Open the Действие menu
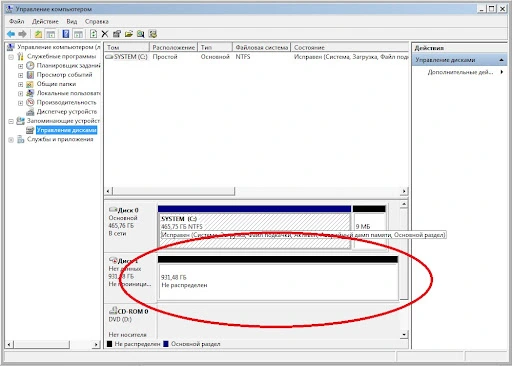 45,22
